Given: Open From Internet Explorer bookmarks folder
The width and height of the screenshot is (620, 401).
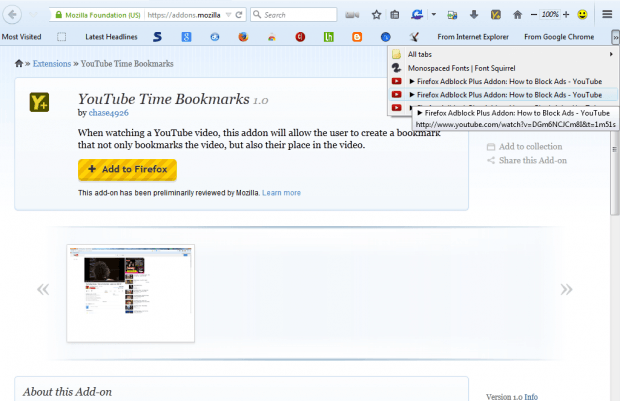Looking at the screenshot, I should [x=473, y=37].
